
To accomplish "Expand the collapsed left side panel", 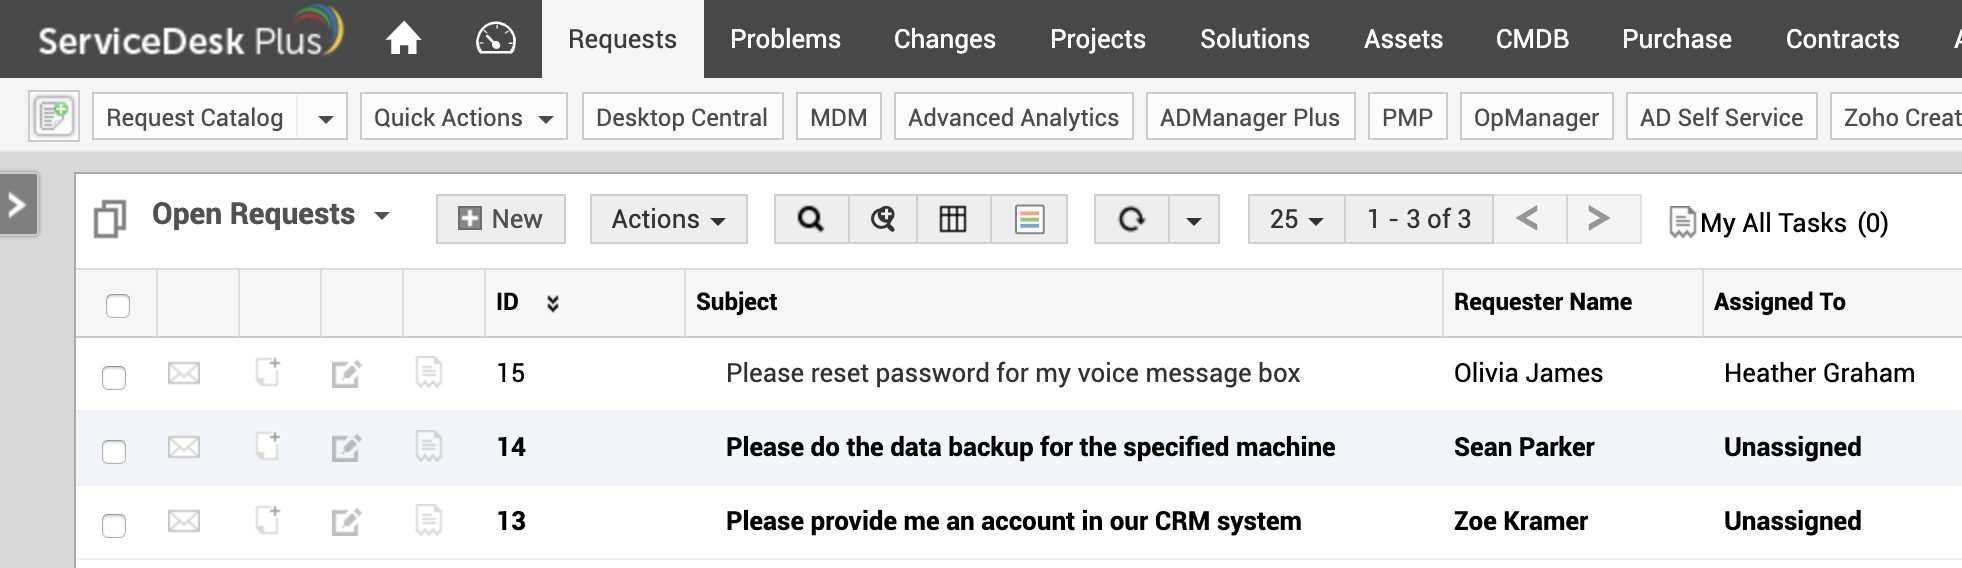I will pyautogui.click(x=17, y=205).
